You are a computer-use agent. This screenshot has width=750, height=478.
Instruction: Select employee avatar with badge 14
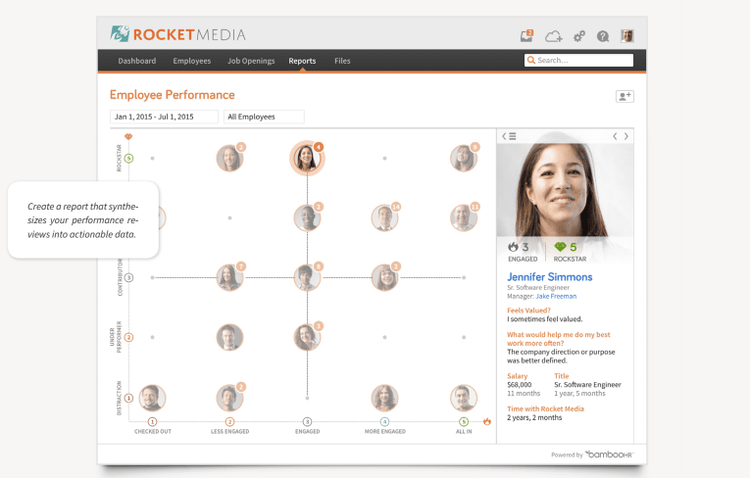pos(385,218)
